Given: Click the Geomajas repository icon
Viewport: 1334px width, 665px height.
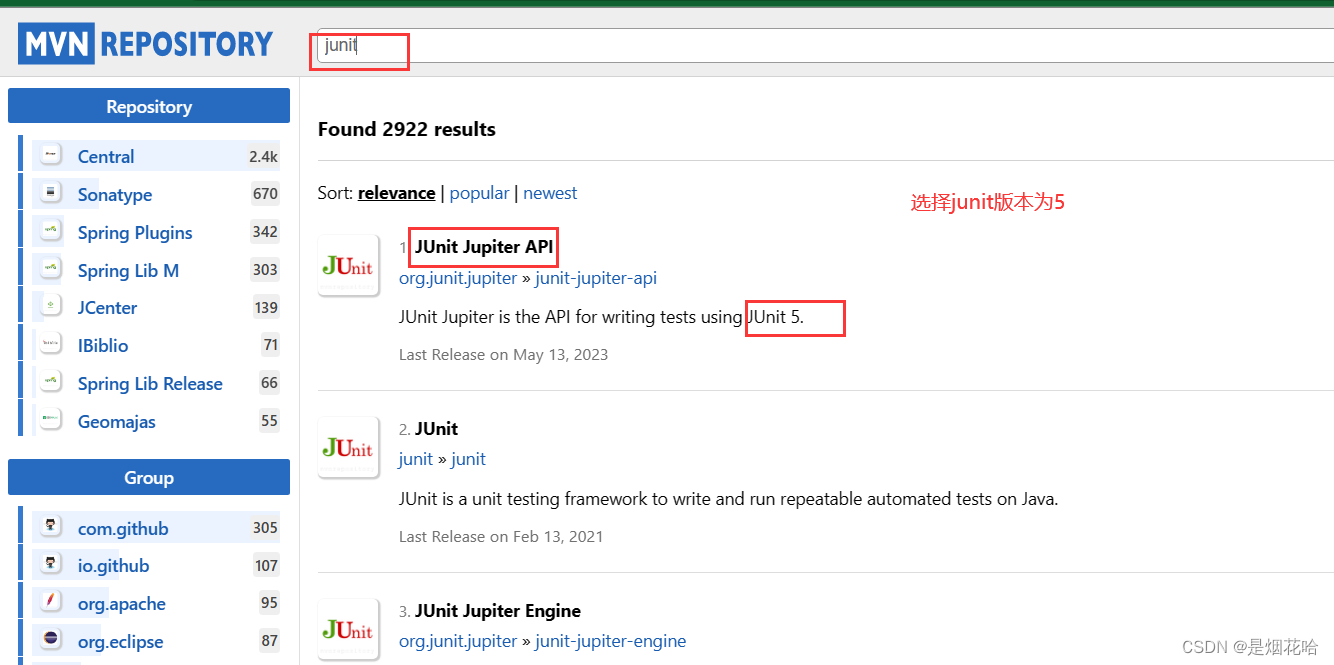Looking at the screenshot, I should tap(51, 421).
